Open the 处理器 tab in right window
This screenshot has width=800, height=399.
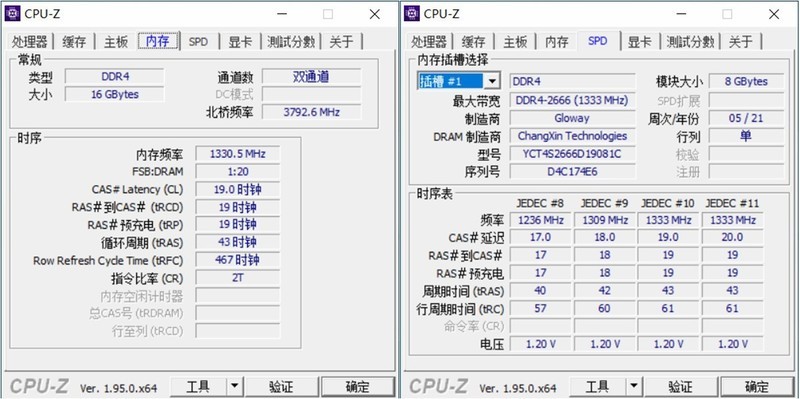[x=429, y=42]
